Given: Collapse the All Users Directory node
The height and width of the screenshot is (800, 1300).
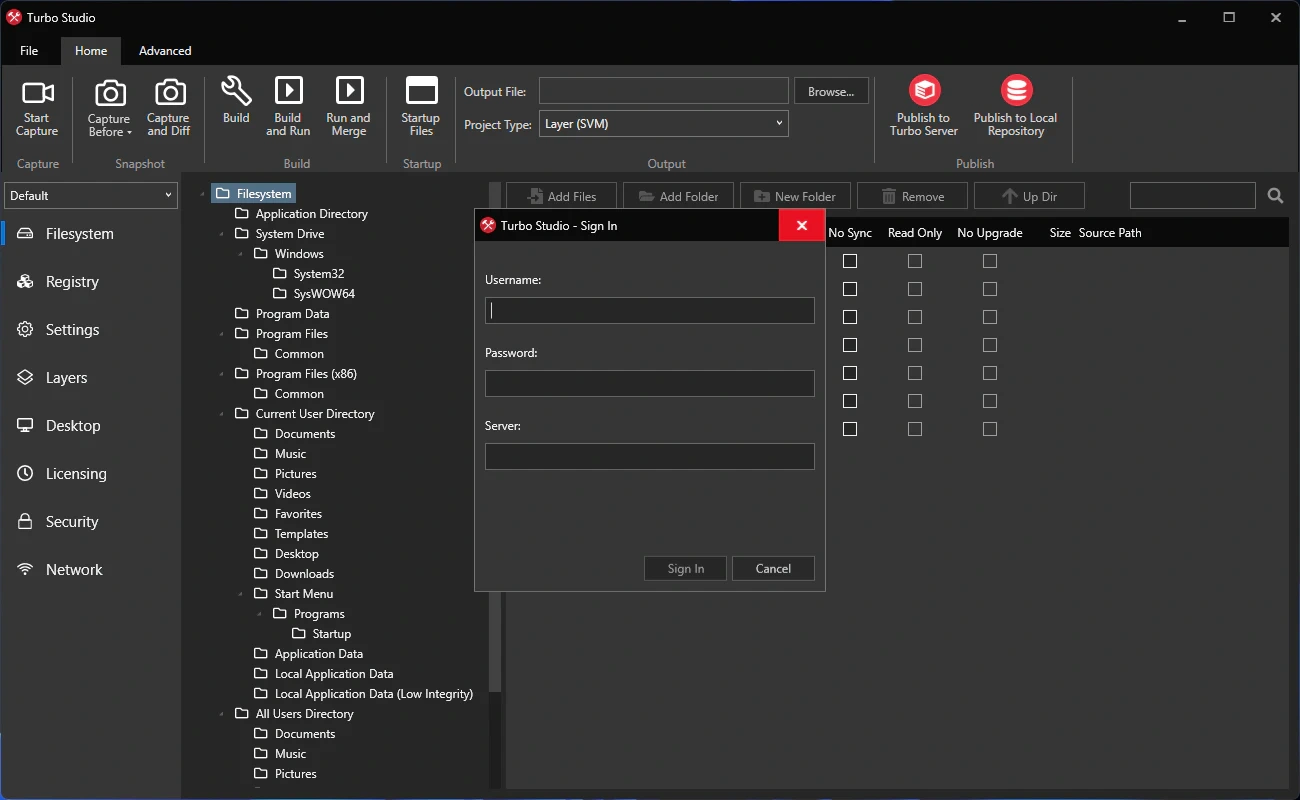Looking at the screenshot, I should 222,714.
